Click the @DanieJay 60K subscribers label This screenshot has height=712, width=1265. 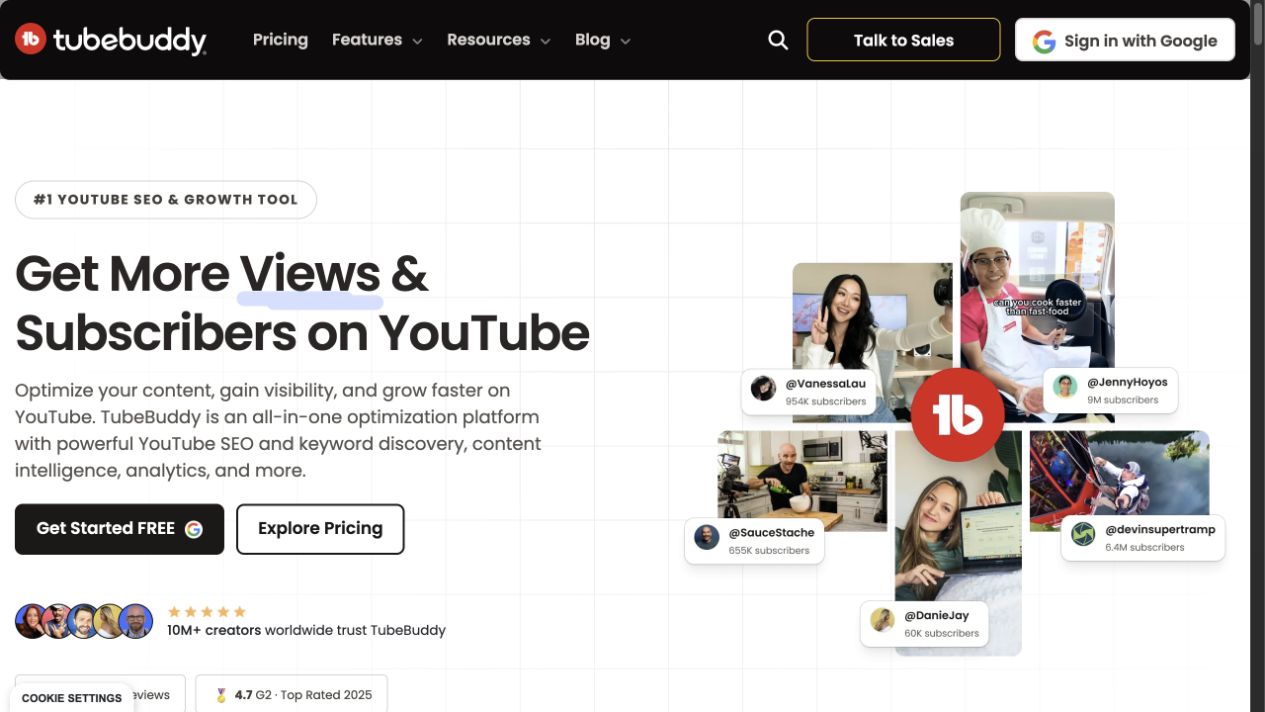point(925,623)
